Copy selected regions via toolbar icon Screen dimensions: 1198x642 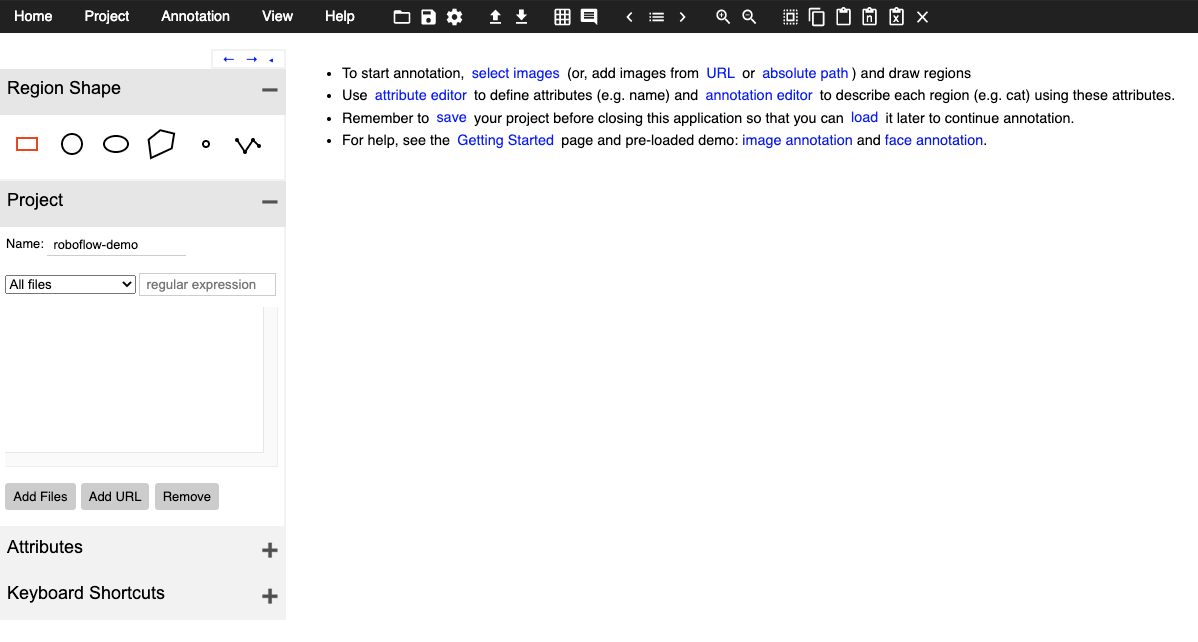[817, 17]
